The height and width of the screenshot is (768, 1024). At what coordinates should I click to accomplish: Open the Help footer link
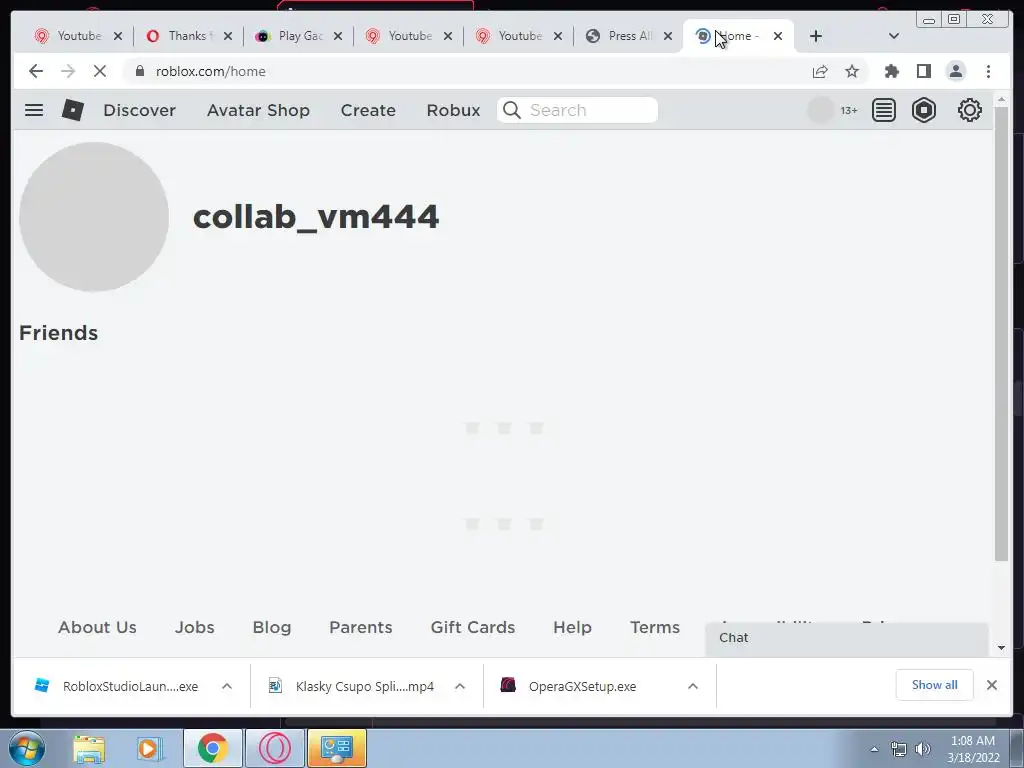(572, 628)
